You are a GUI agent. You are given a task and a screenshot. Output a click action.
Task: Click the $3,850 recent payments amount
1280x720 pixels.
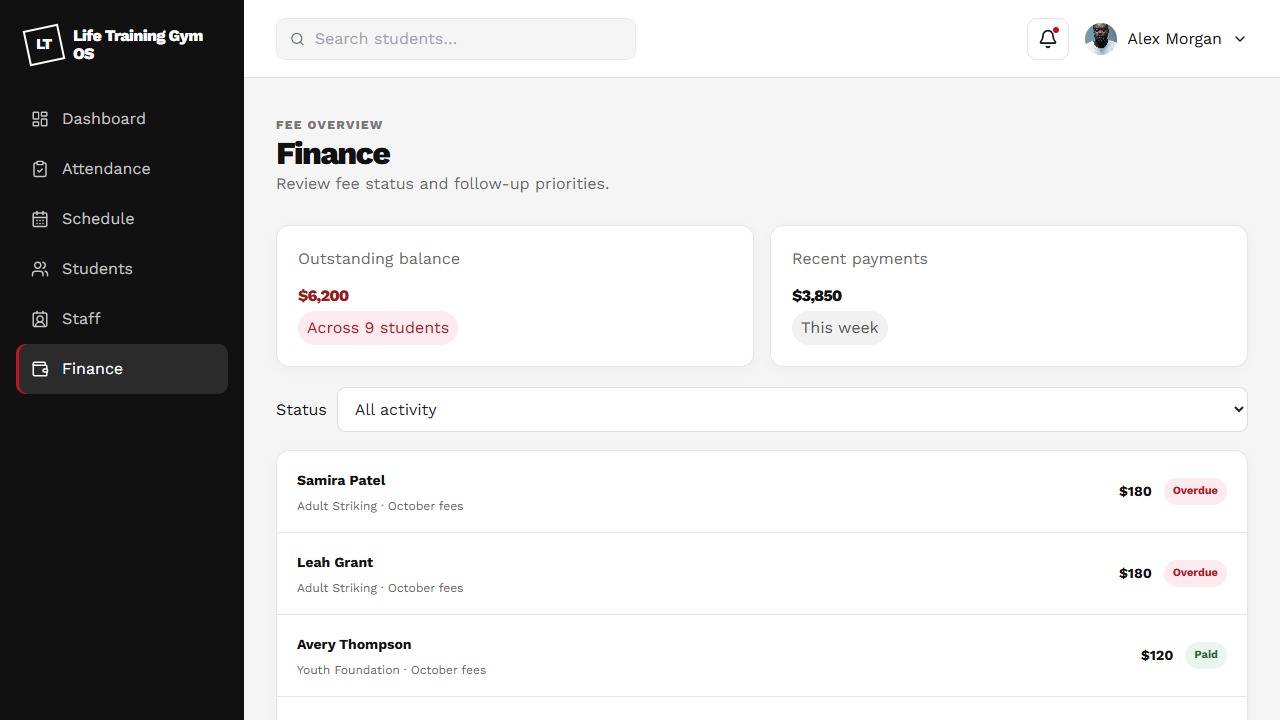817,296
